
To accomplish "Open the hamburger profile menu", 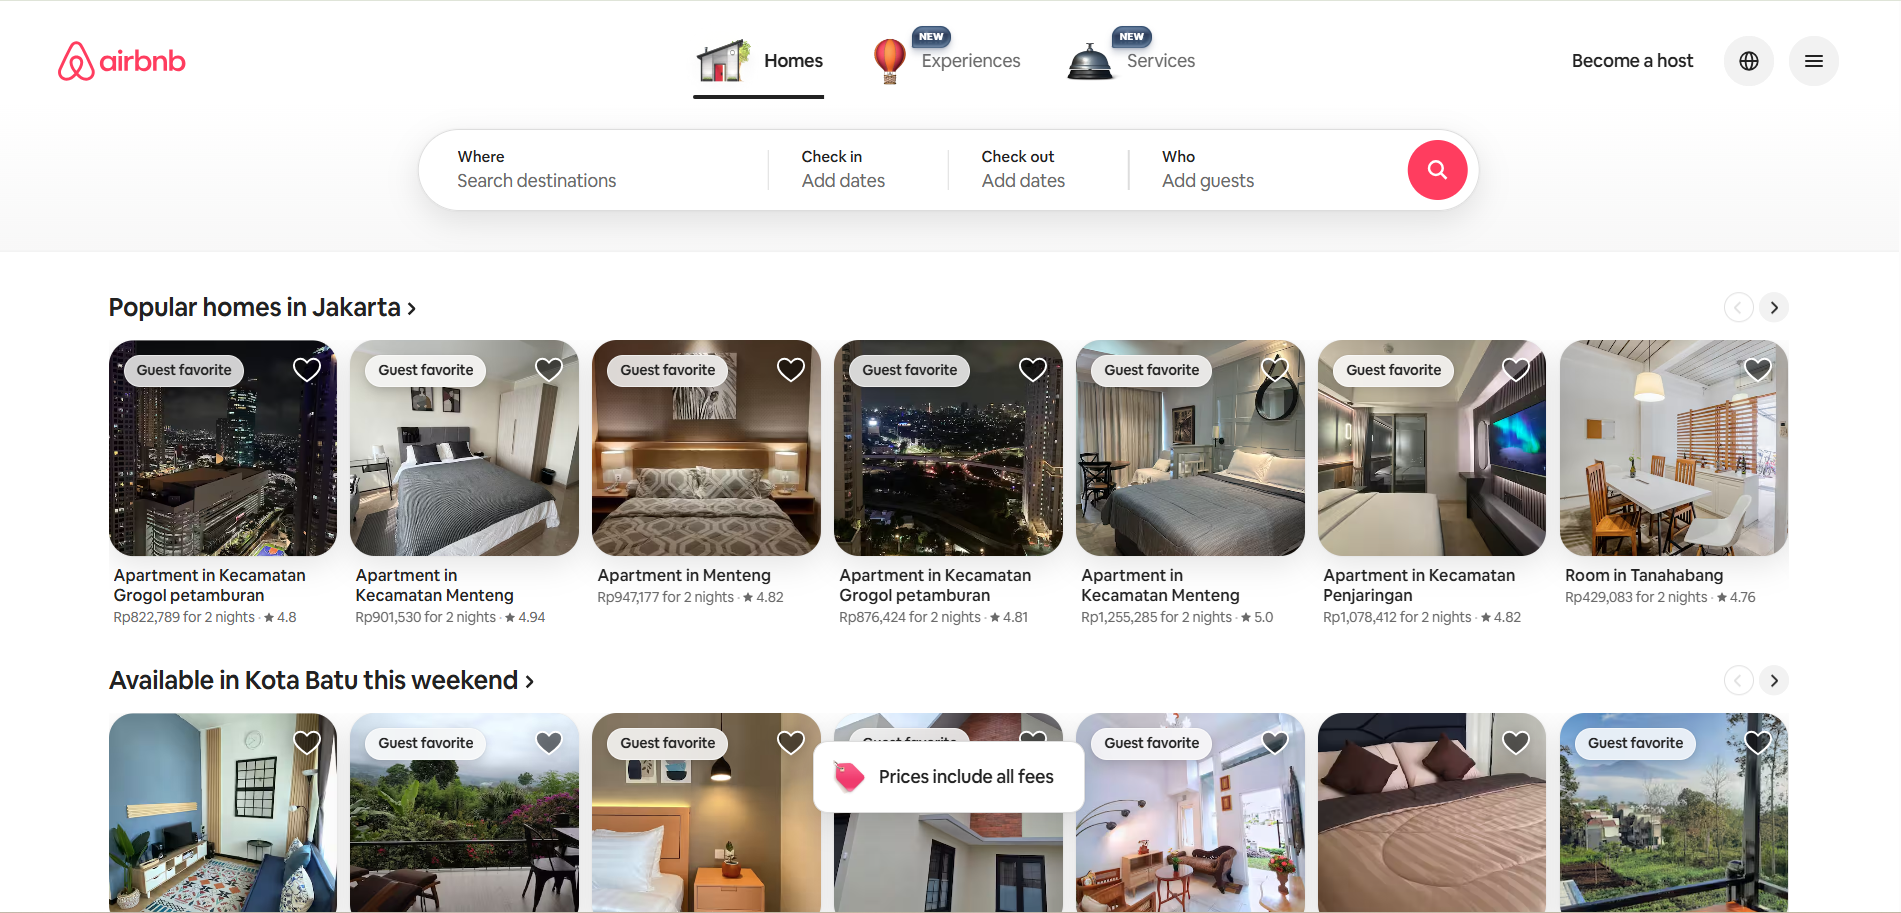I will 1813,60.
